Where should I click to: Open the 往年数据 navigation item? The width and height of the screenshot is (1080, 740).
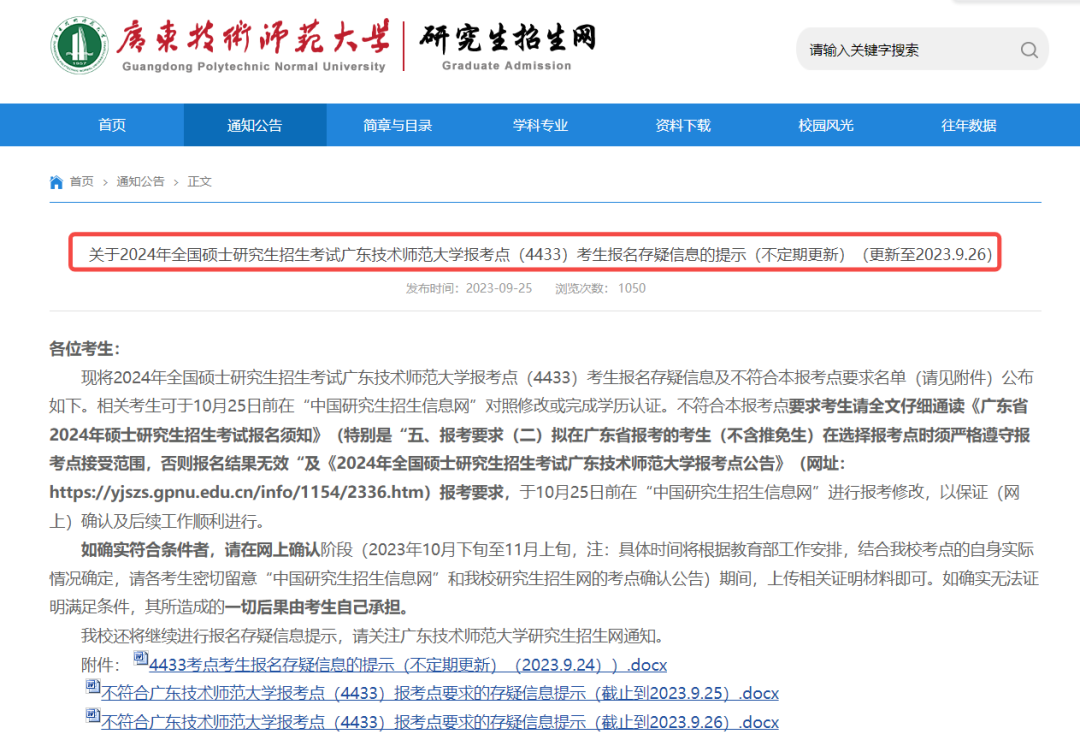[968, 125]
